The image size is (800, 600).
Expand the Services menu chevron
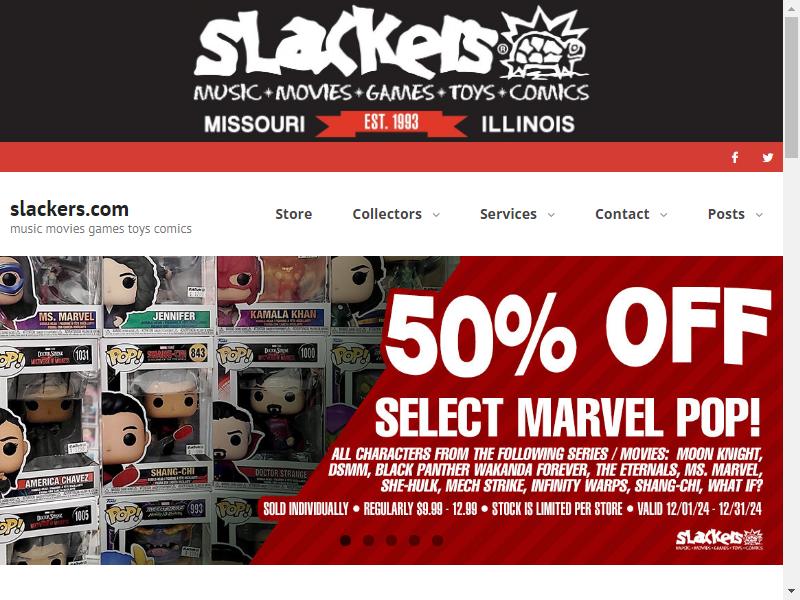(x=551, y=215)
